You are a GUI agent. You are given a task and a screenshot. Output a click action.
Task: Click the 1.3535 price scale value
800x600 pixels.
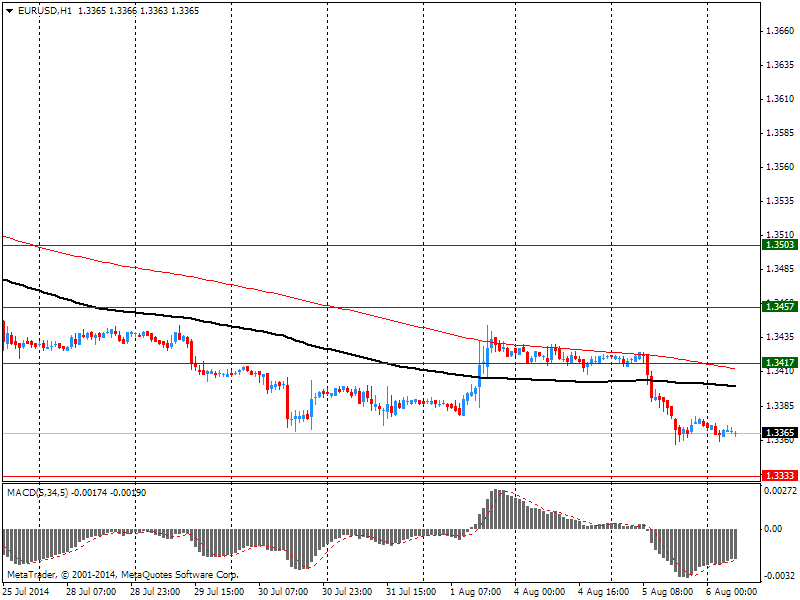click(780, 201)
